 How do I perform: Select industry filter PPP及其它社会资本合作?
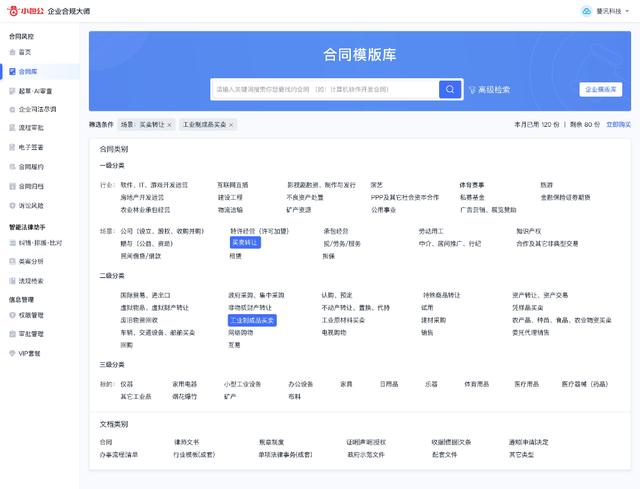(405, 197)
